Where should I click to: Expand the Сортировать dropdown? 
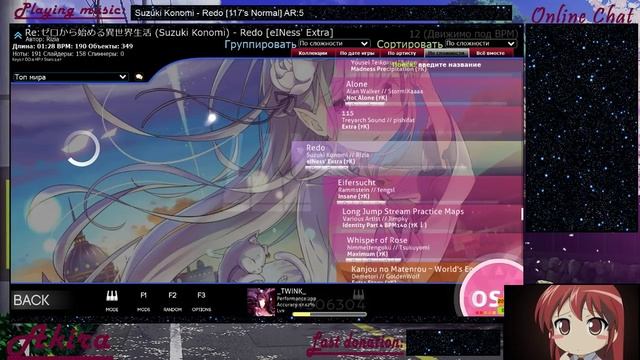480,43
